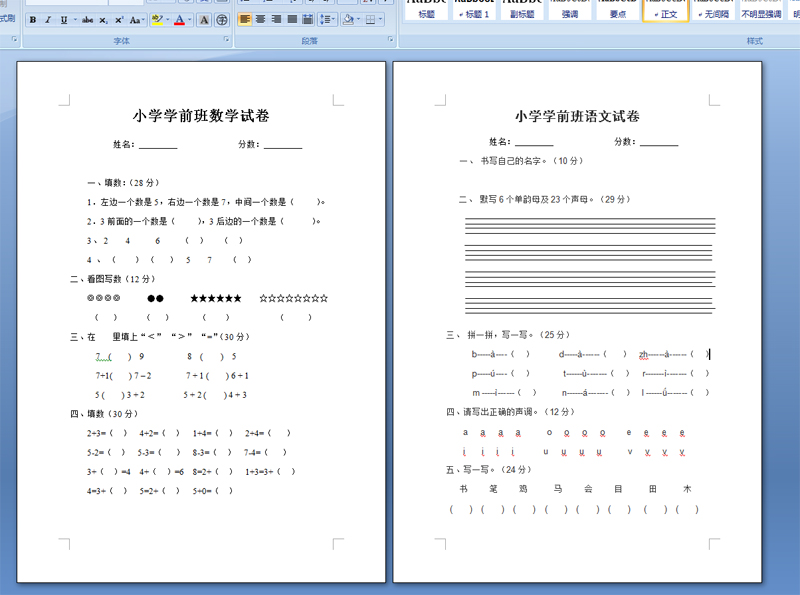The width and height of the screenshot is (800, 595).
Task: Click the 样式 group label
Action: (755, 41)
